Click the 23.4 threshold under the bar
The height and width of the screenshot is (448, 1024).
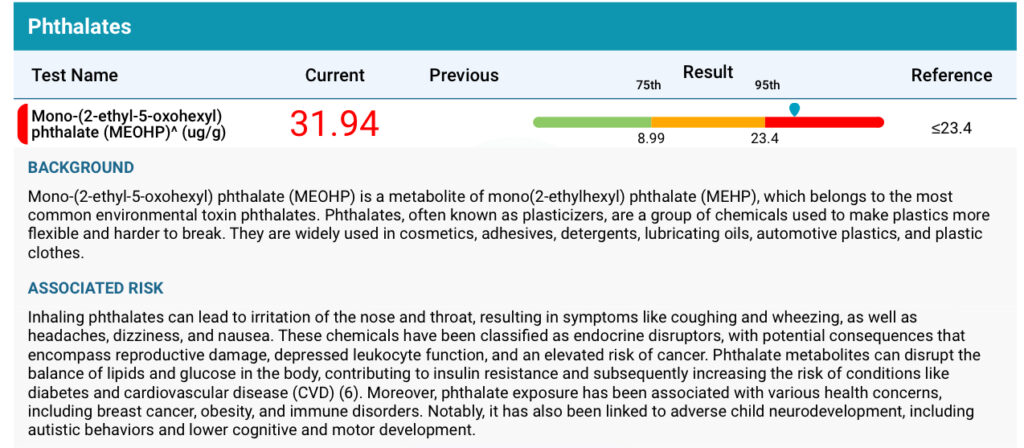764,139
